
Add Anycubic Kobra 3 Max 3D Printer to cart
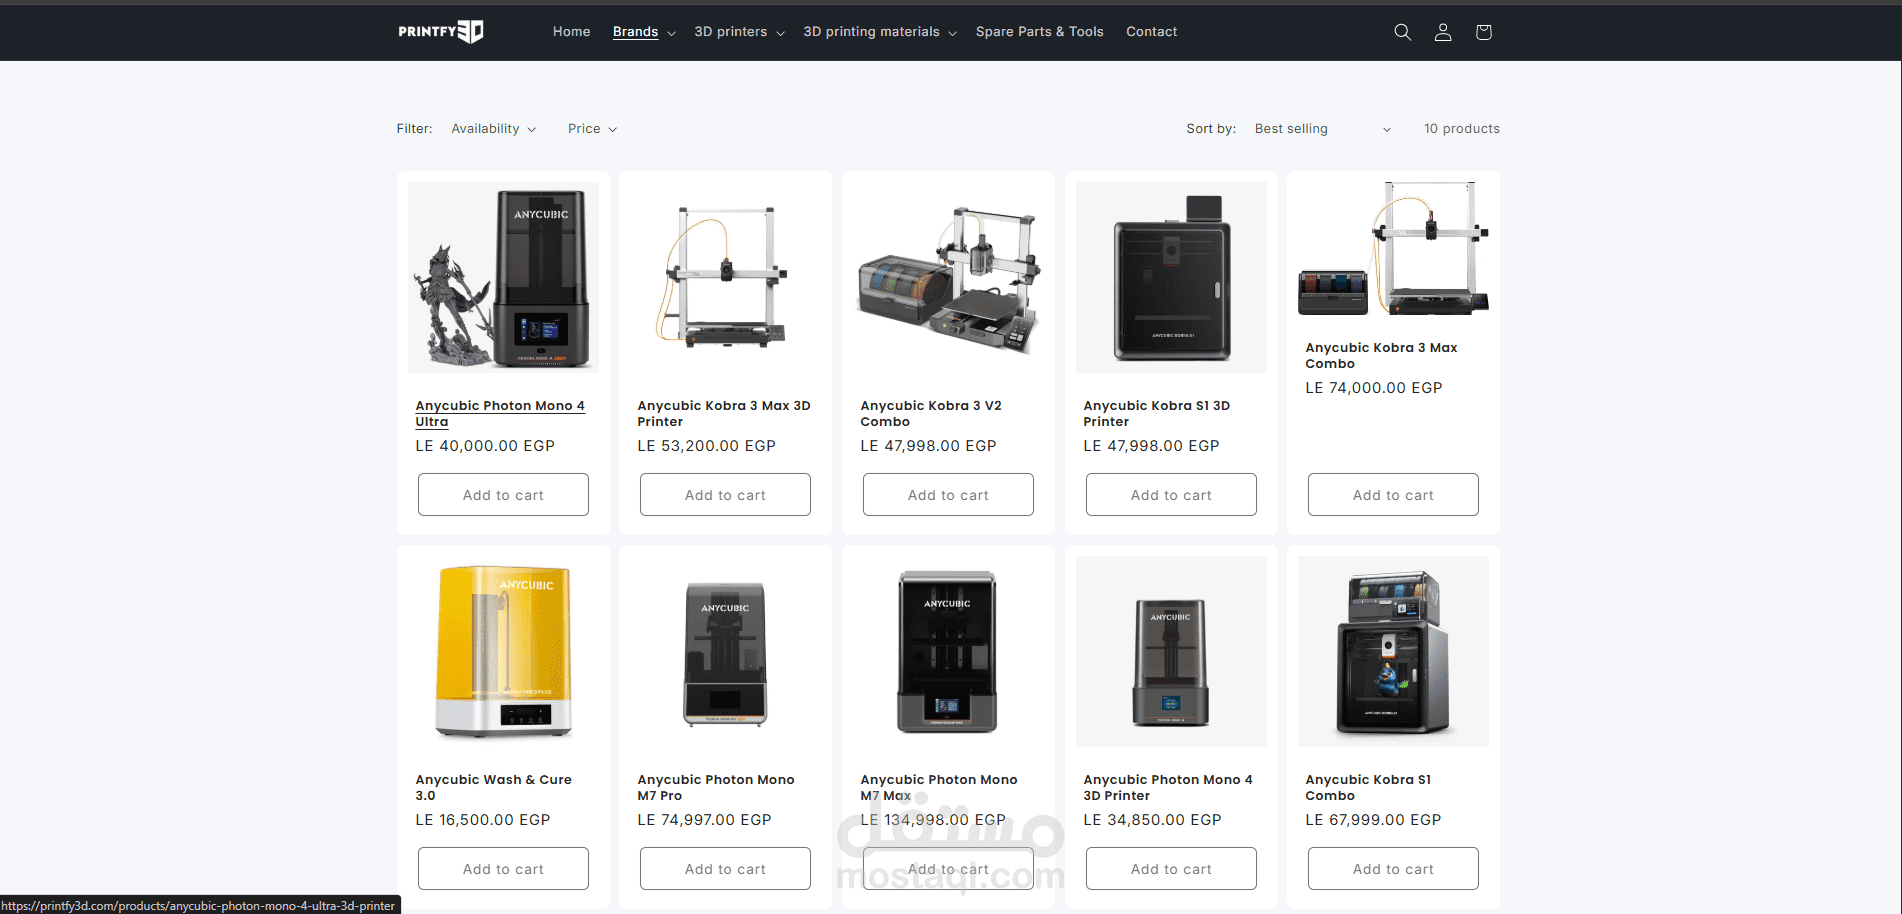pyautogui.click(x=725, y=495)
